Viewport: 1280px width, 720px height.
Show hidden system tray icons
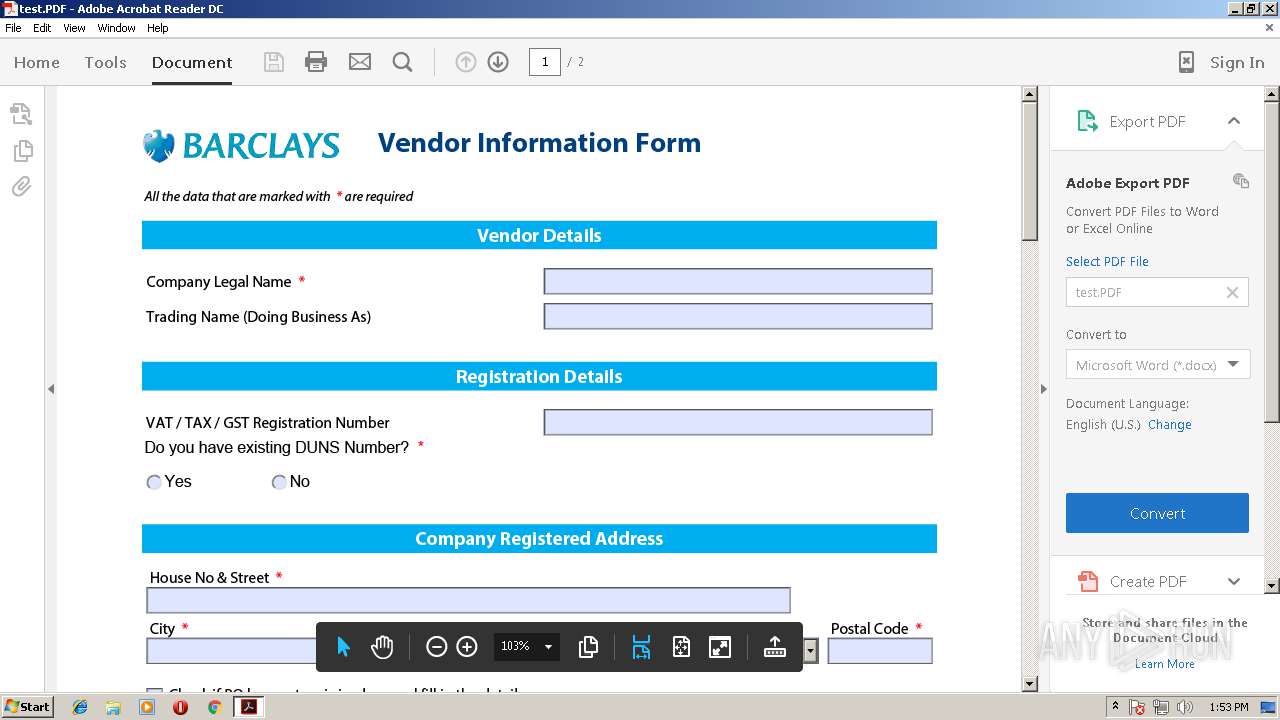click(x=1115, y=707)
